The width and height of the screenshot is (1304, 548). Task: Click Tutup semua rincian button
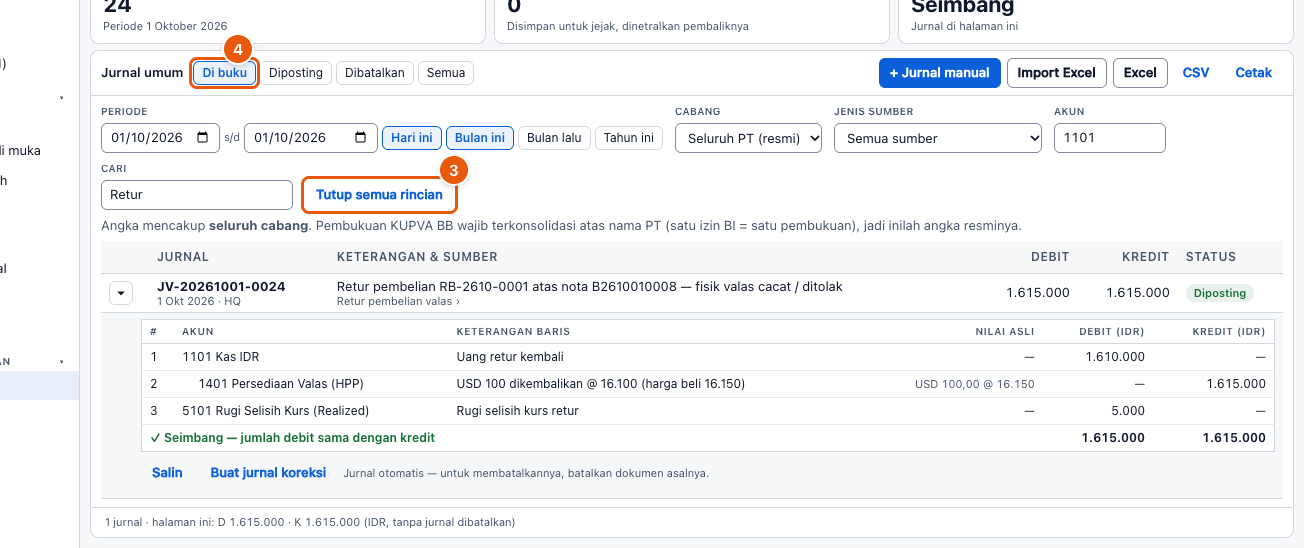pyautogui.click(x=379, y=195)
